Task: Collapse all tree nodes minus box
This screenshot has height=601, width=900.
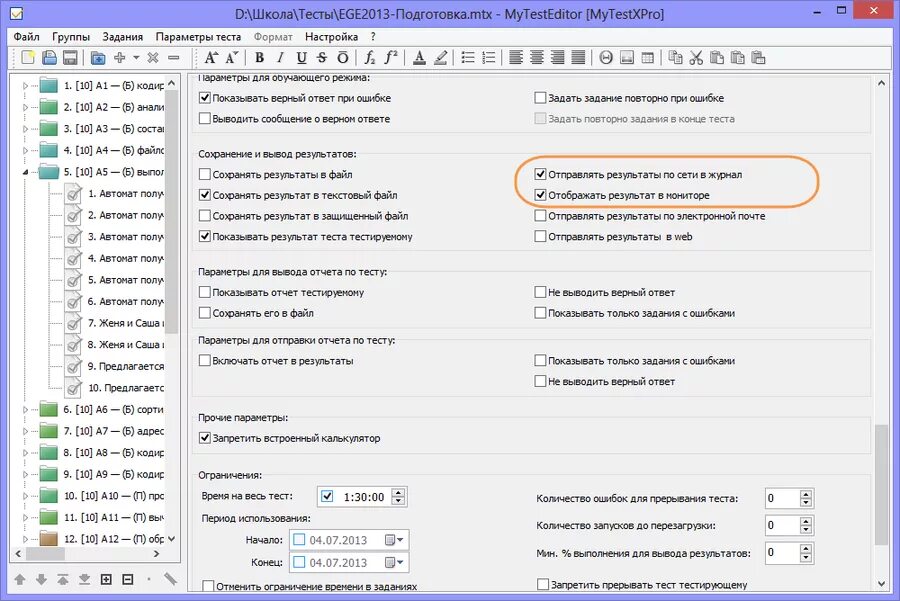Action: [x=127, y=579]
